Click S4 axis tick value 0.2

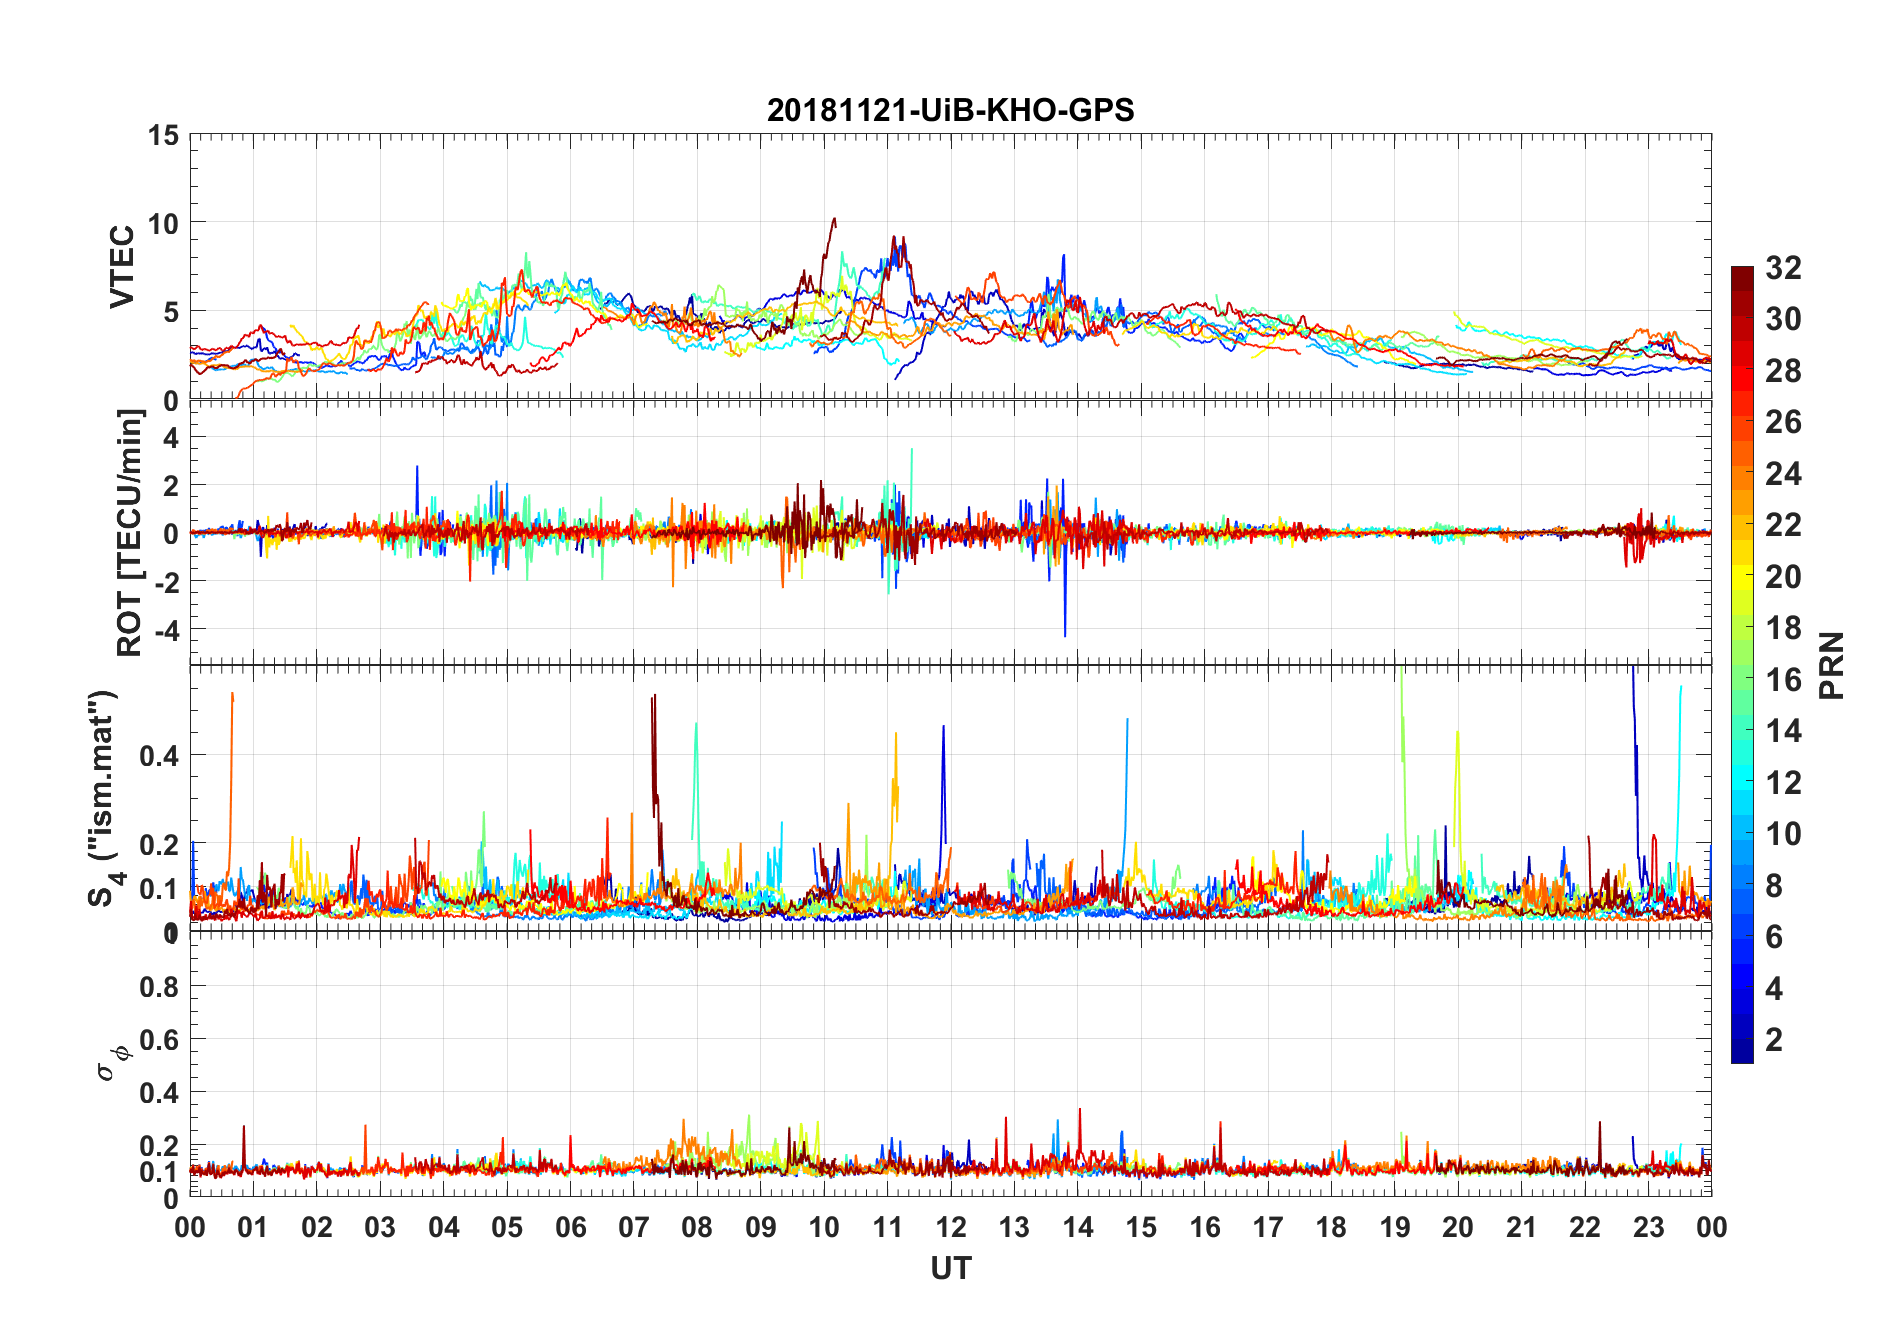(159, 845)
